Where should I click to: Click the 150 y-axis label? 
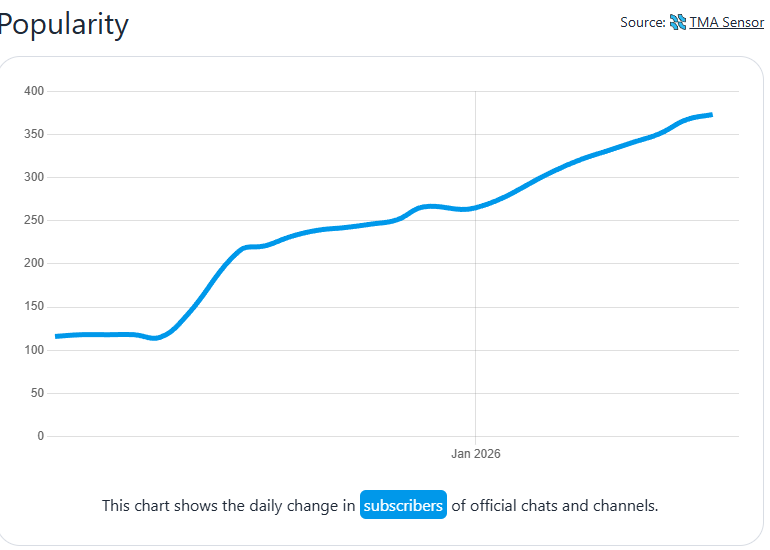[34, 307]
